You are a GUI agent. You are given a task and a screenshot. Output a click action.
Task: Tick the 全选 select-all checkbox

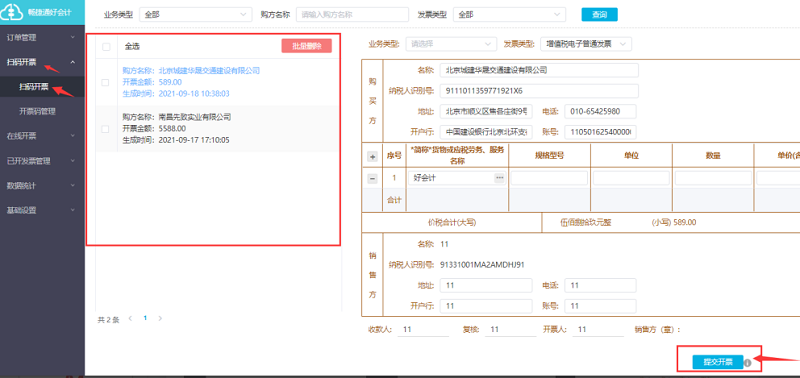click(106, 47)
